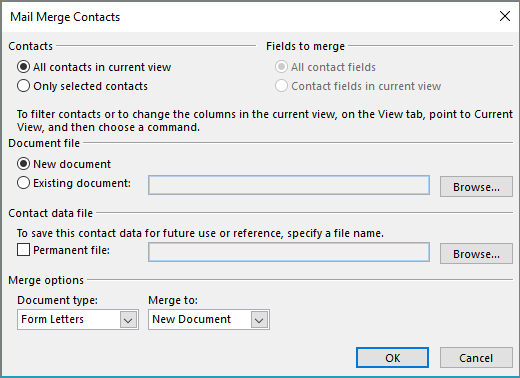Click the Existing document path field
The width and height of the screenshot is (520, 378).
tap(289, 185)
